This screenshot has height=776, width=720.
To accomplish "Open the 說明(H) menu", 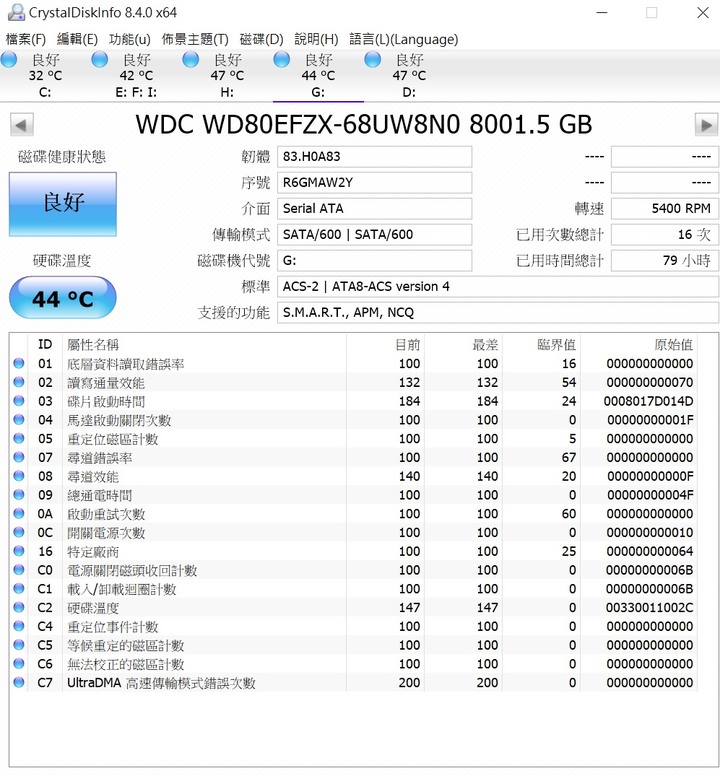I will pos(316,39).
